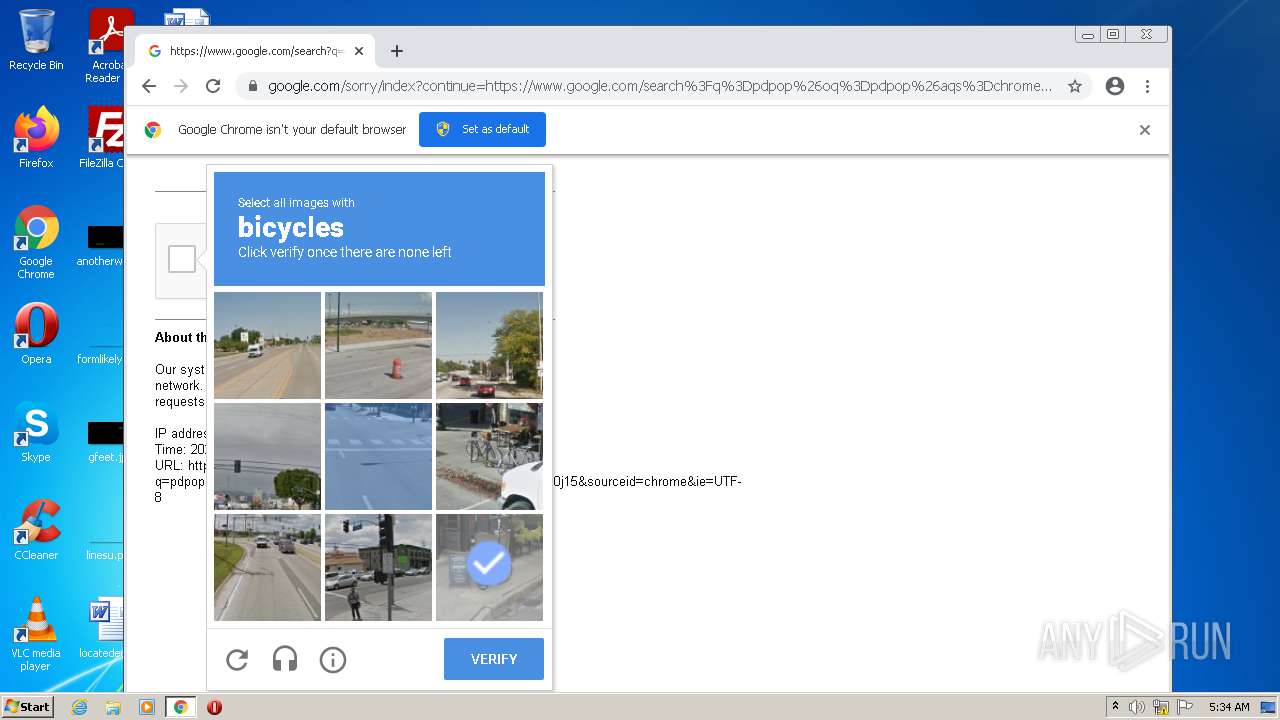Select the curved road traffic tile
Viewport: 1280px width, 720px height.
[x=267, y=567]
